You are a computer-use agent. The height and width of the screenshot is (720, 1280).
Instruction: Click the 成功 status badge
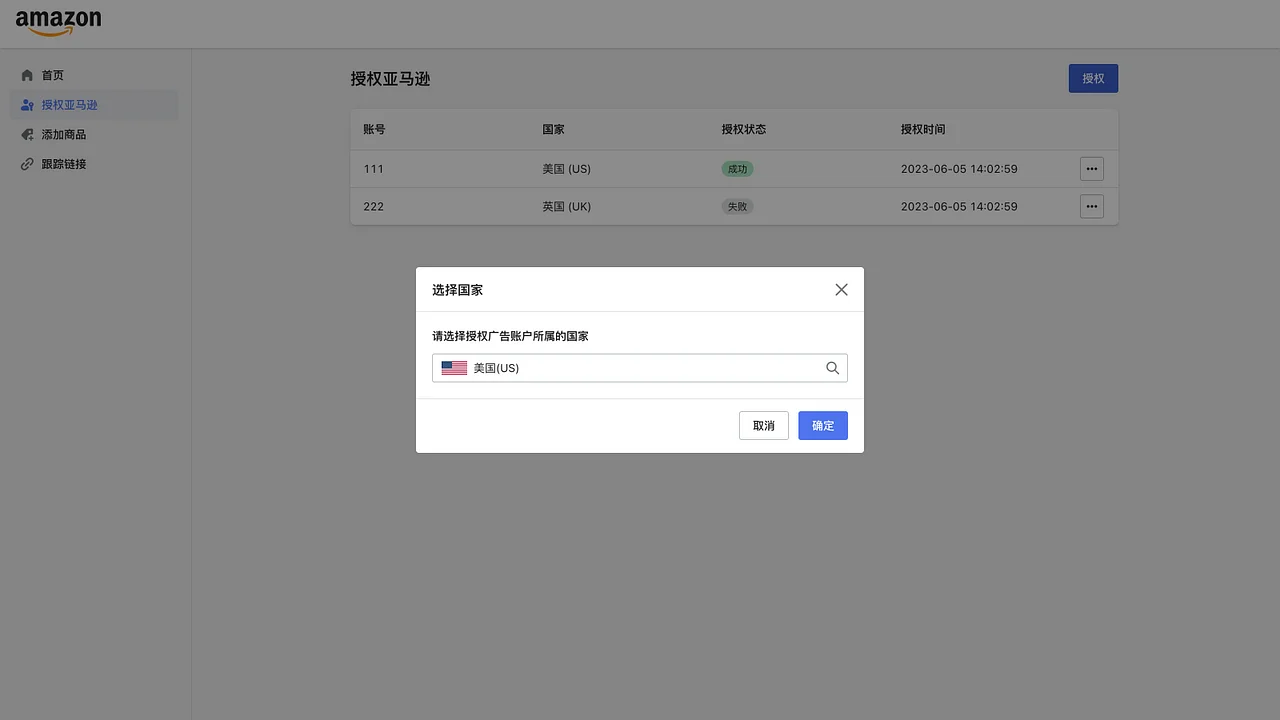[x=737, y=169]
